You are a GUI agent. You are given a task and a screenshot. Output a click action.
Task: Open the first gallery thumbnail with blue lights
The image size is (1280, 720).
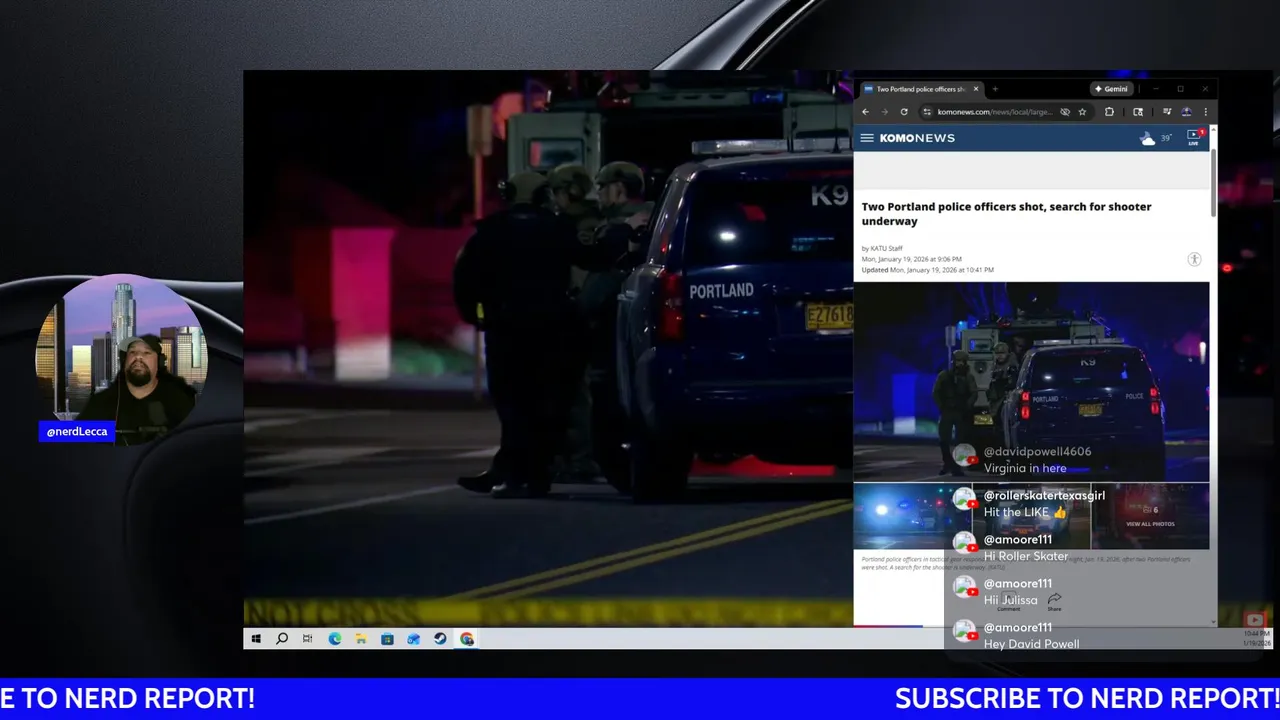[912, 516]
